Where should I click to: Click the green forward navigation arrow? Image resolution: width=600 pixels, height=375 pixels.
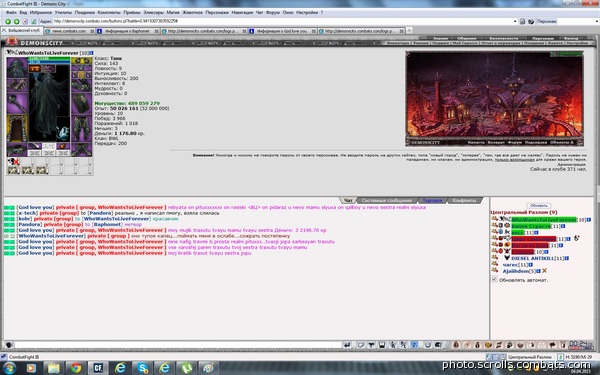(x=16, y=21)
